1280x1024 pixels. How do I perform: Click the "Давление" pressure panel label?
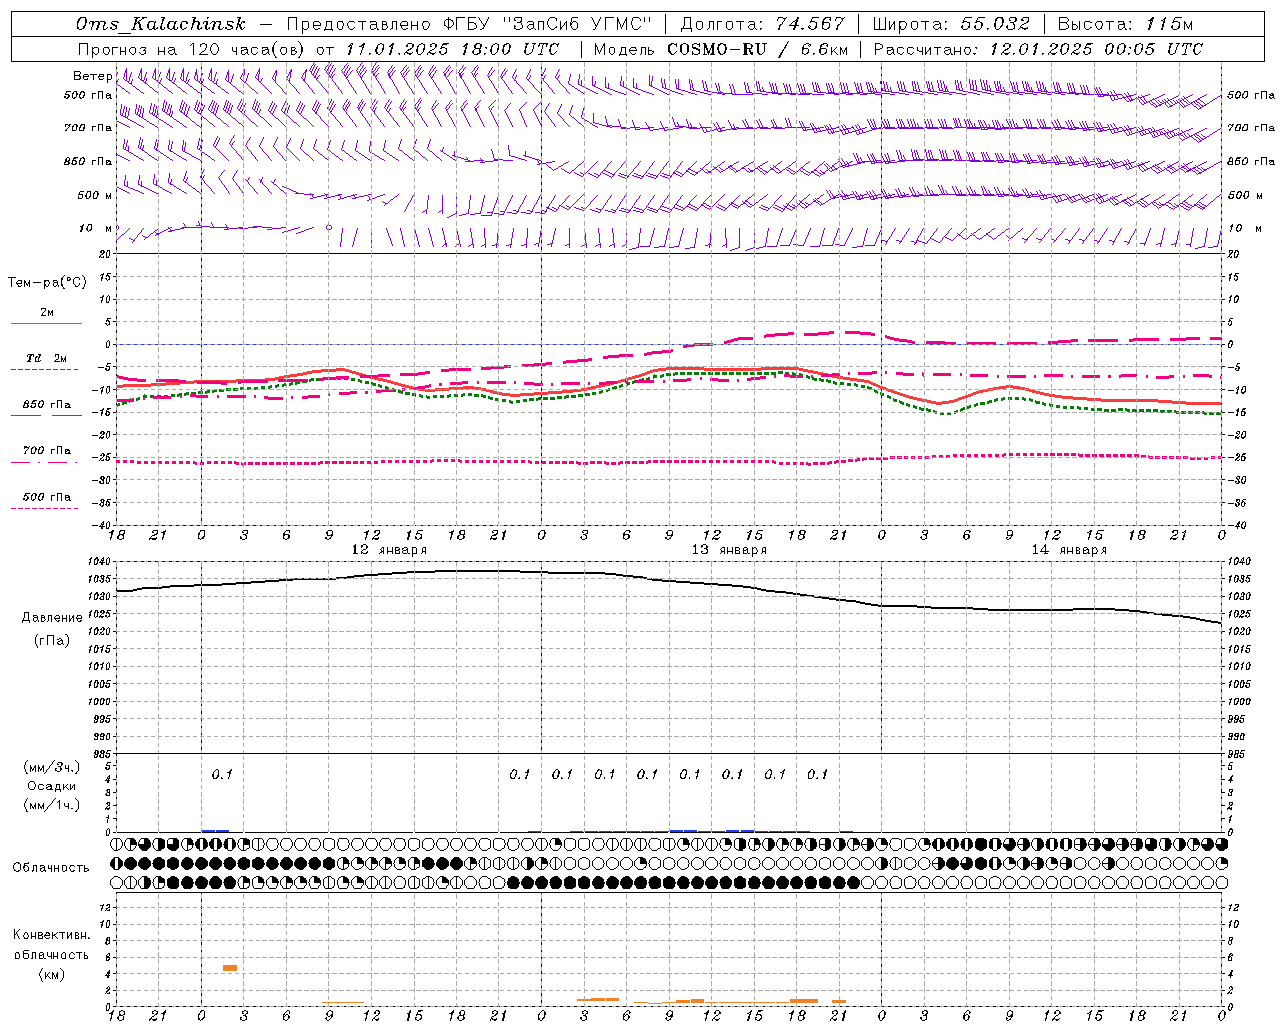point(52,618)
